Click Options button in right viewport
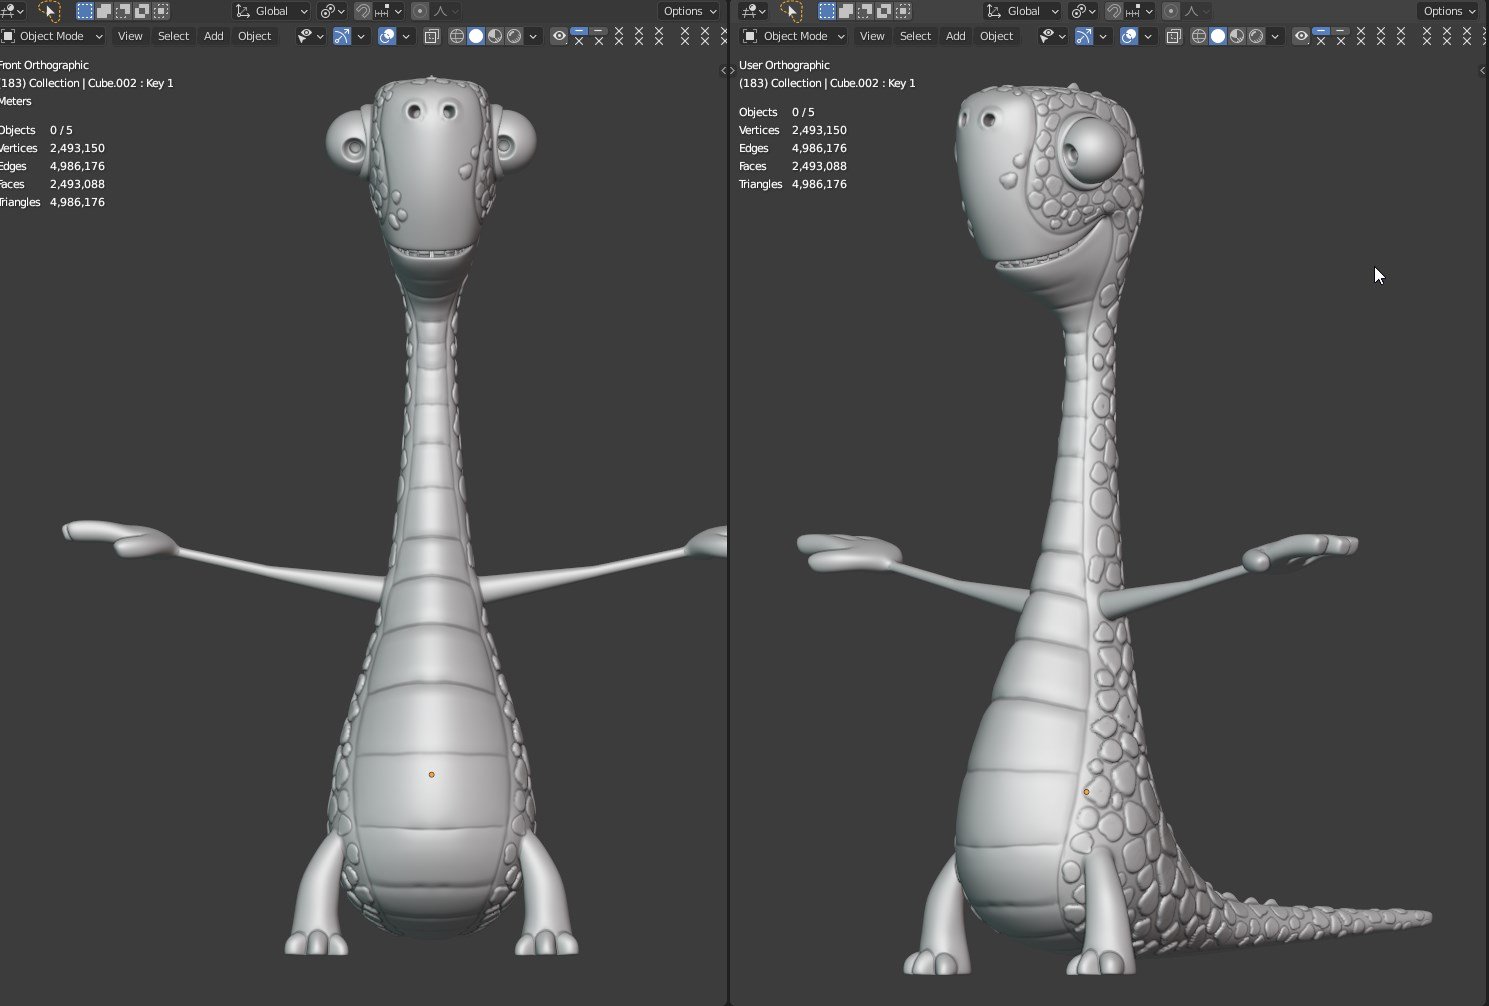 point(1449,11)
